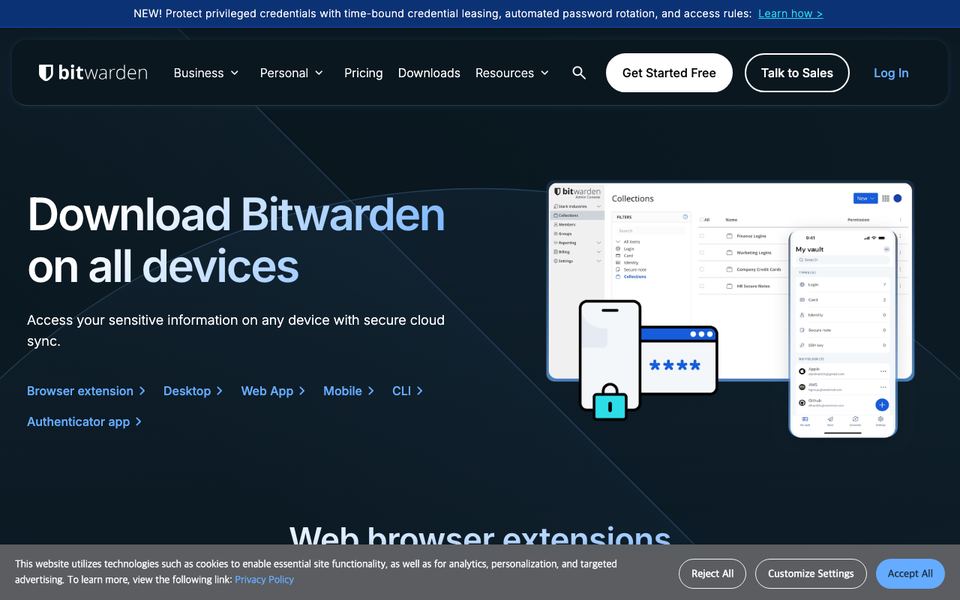Jump to Desktop downloads

pos(193,391)
